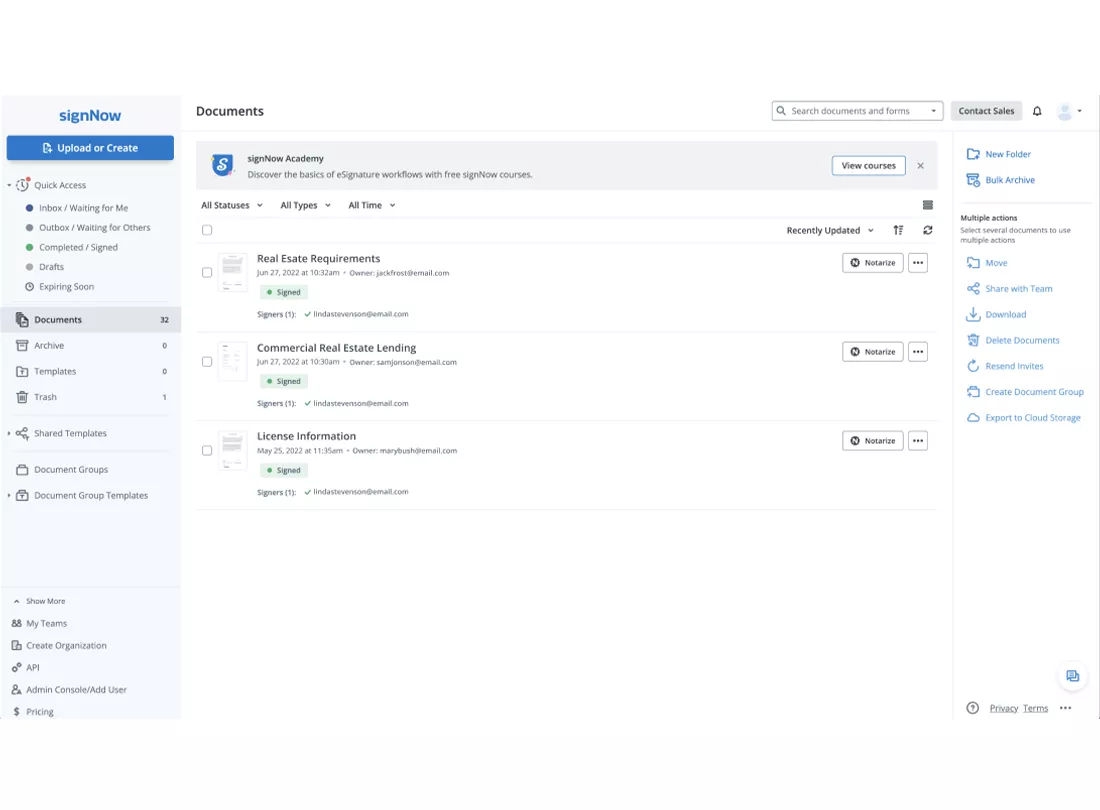Click the Export to Cloud Storage icon

(x=973, y=418)
